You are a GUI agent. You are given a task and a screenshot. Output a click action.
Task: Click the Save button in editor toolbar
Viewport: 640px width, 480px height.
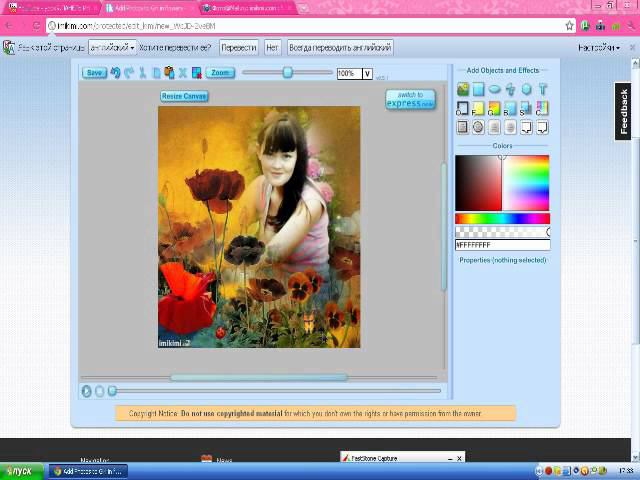94,73
